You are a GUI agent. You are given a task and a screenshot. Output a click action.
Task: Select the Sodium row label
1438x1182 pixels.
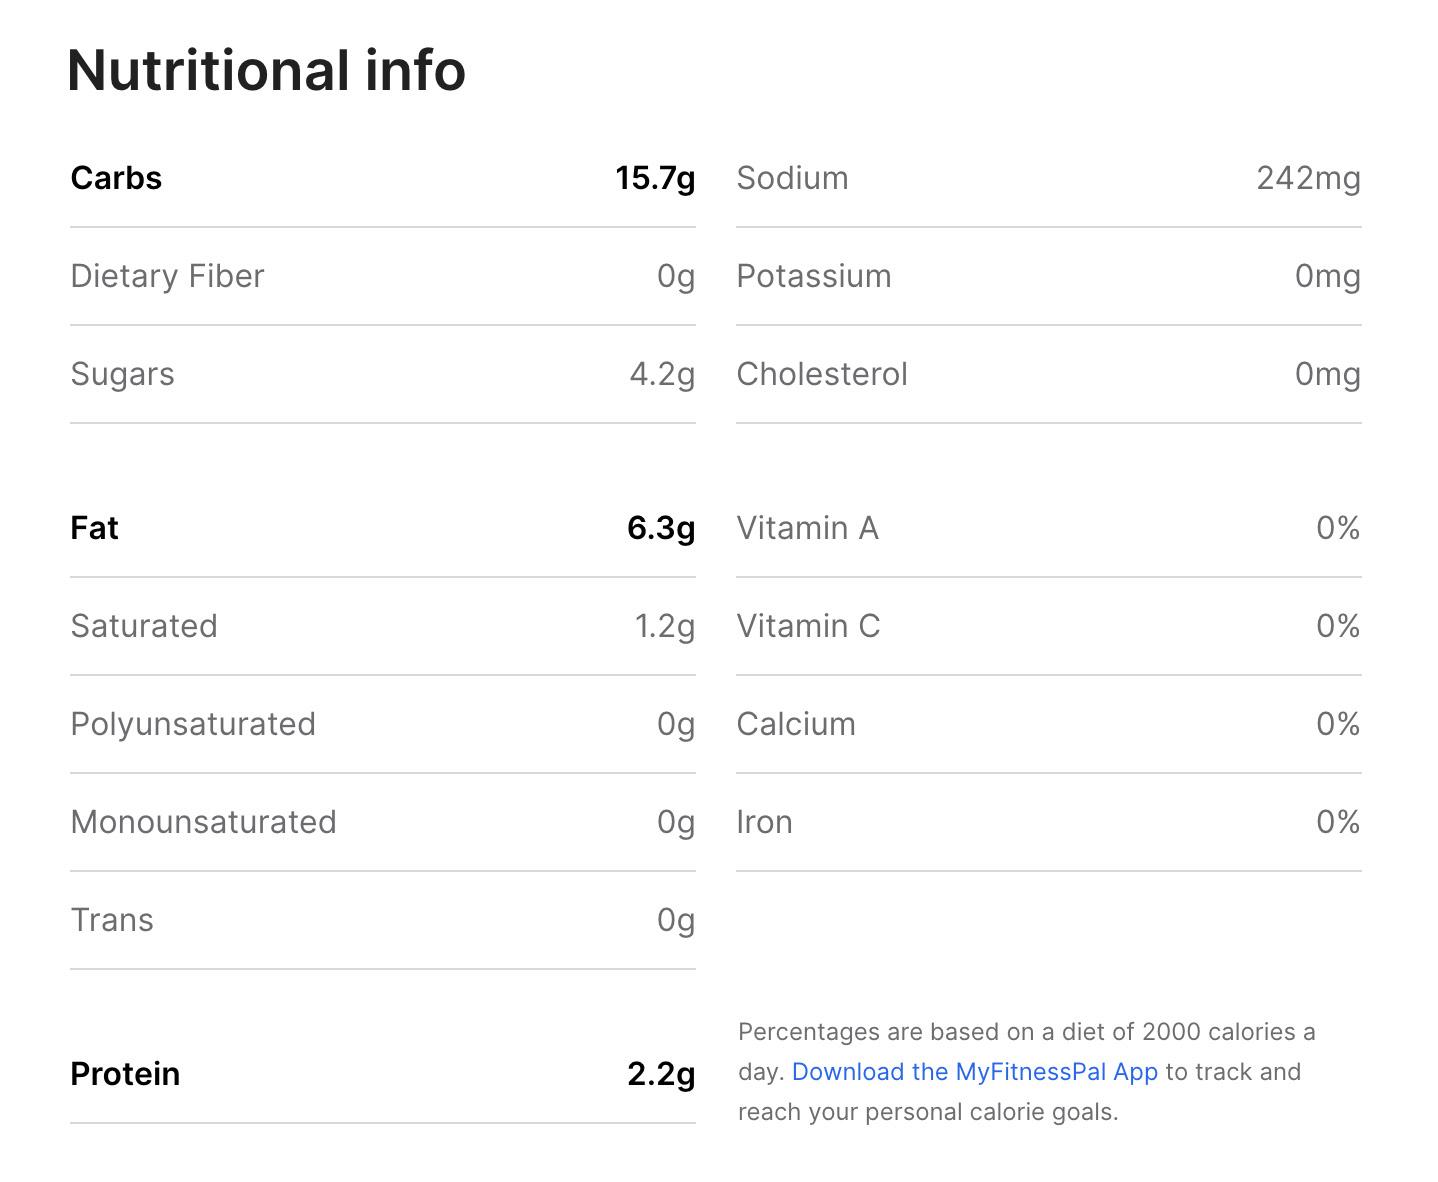pos(792,178)
